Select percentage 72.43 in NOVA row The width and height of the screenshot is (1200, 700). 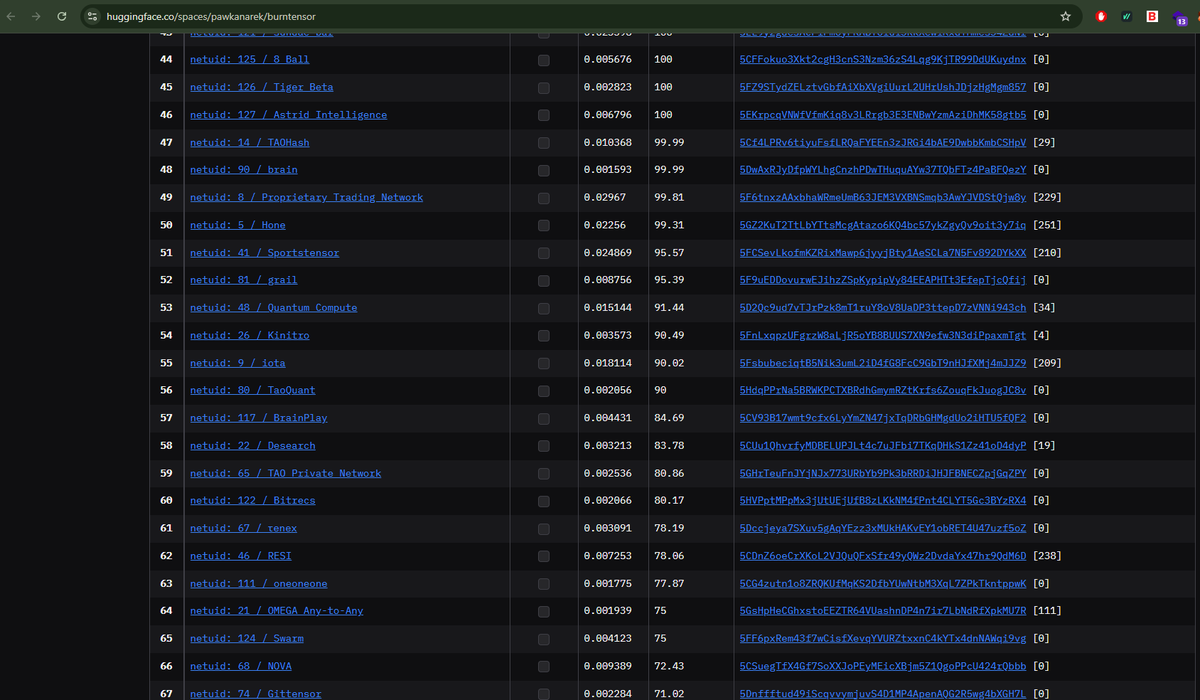[x=669, y=666]
